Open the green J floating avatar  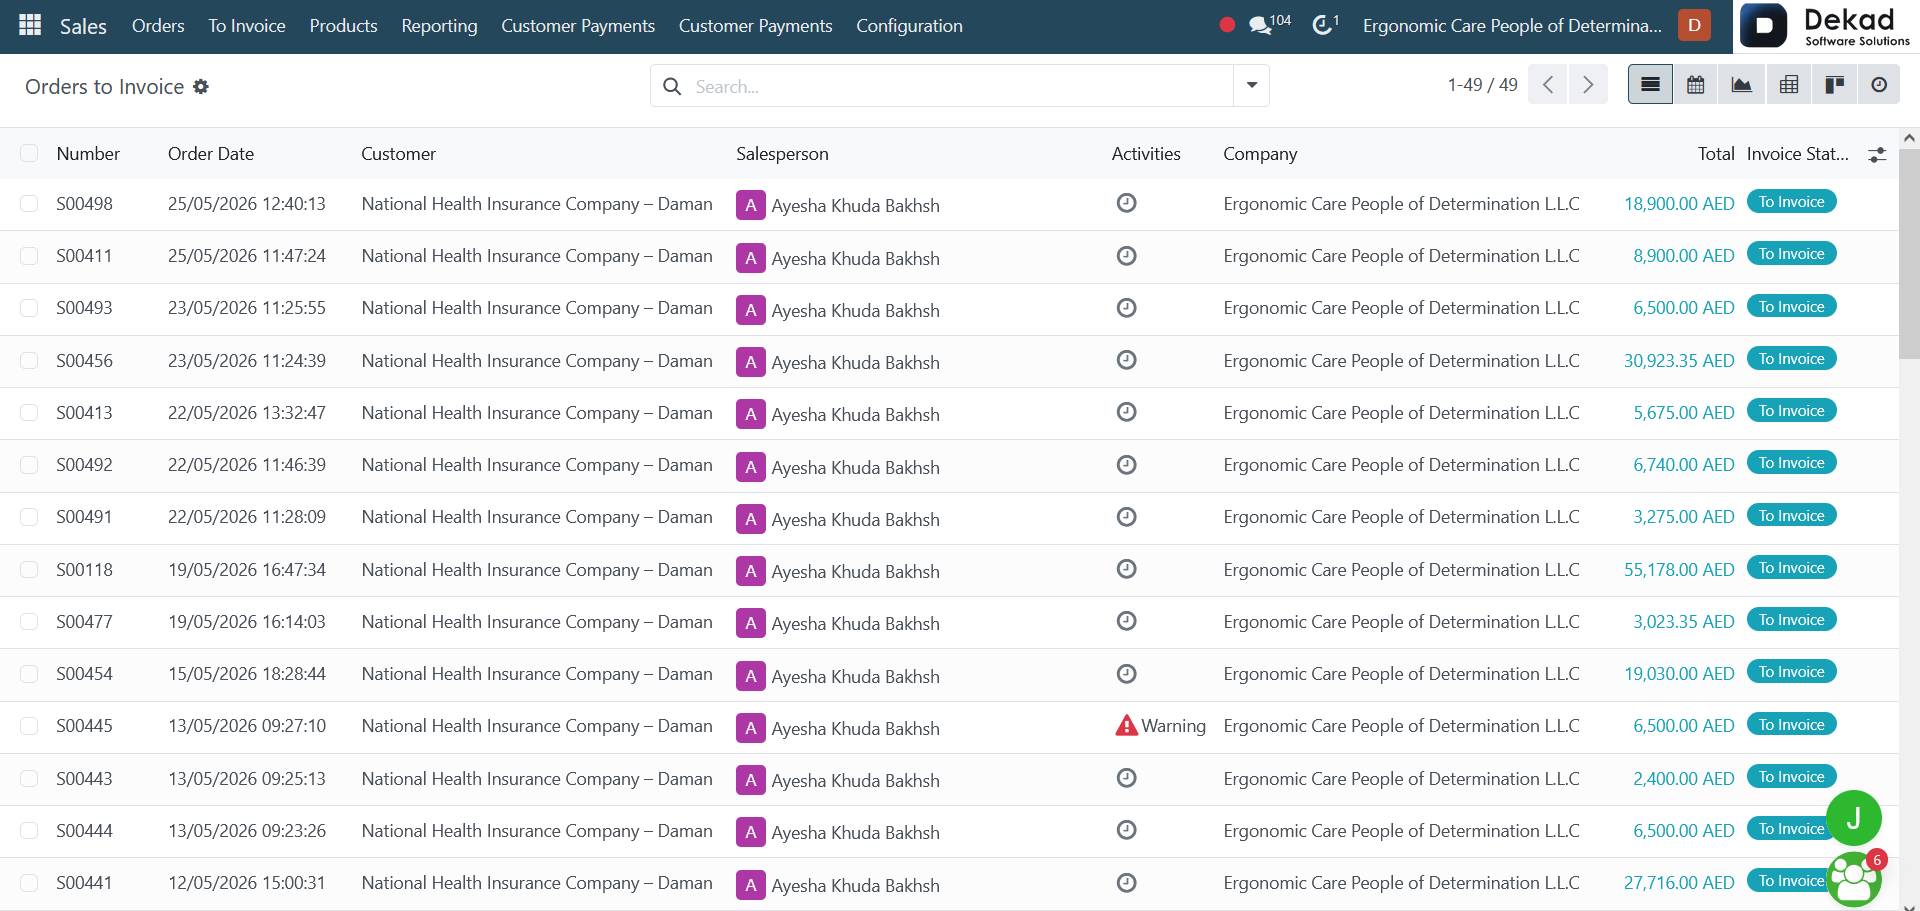pos(1853,818)
